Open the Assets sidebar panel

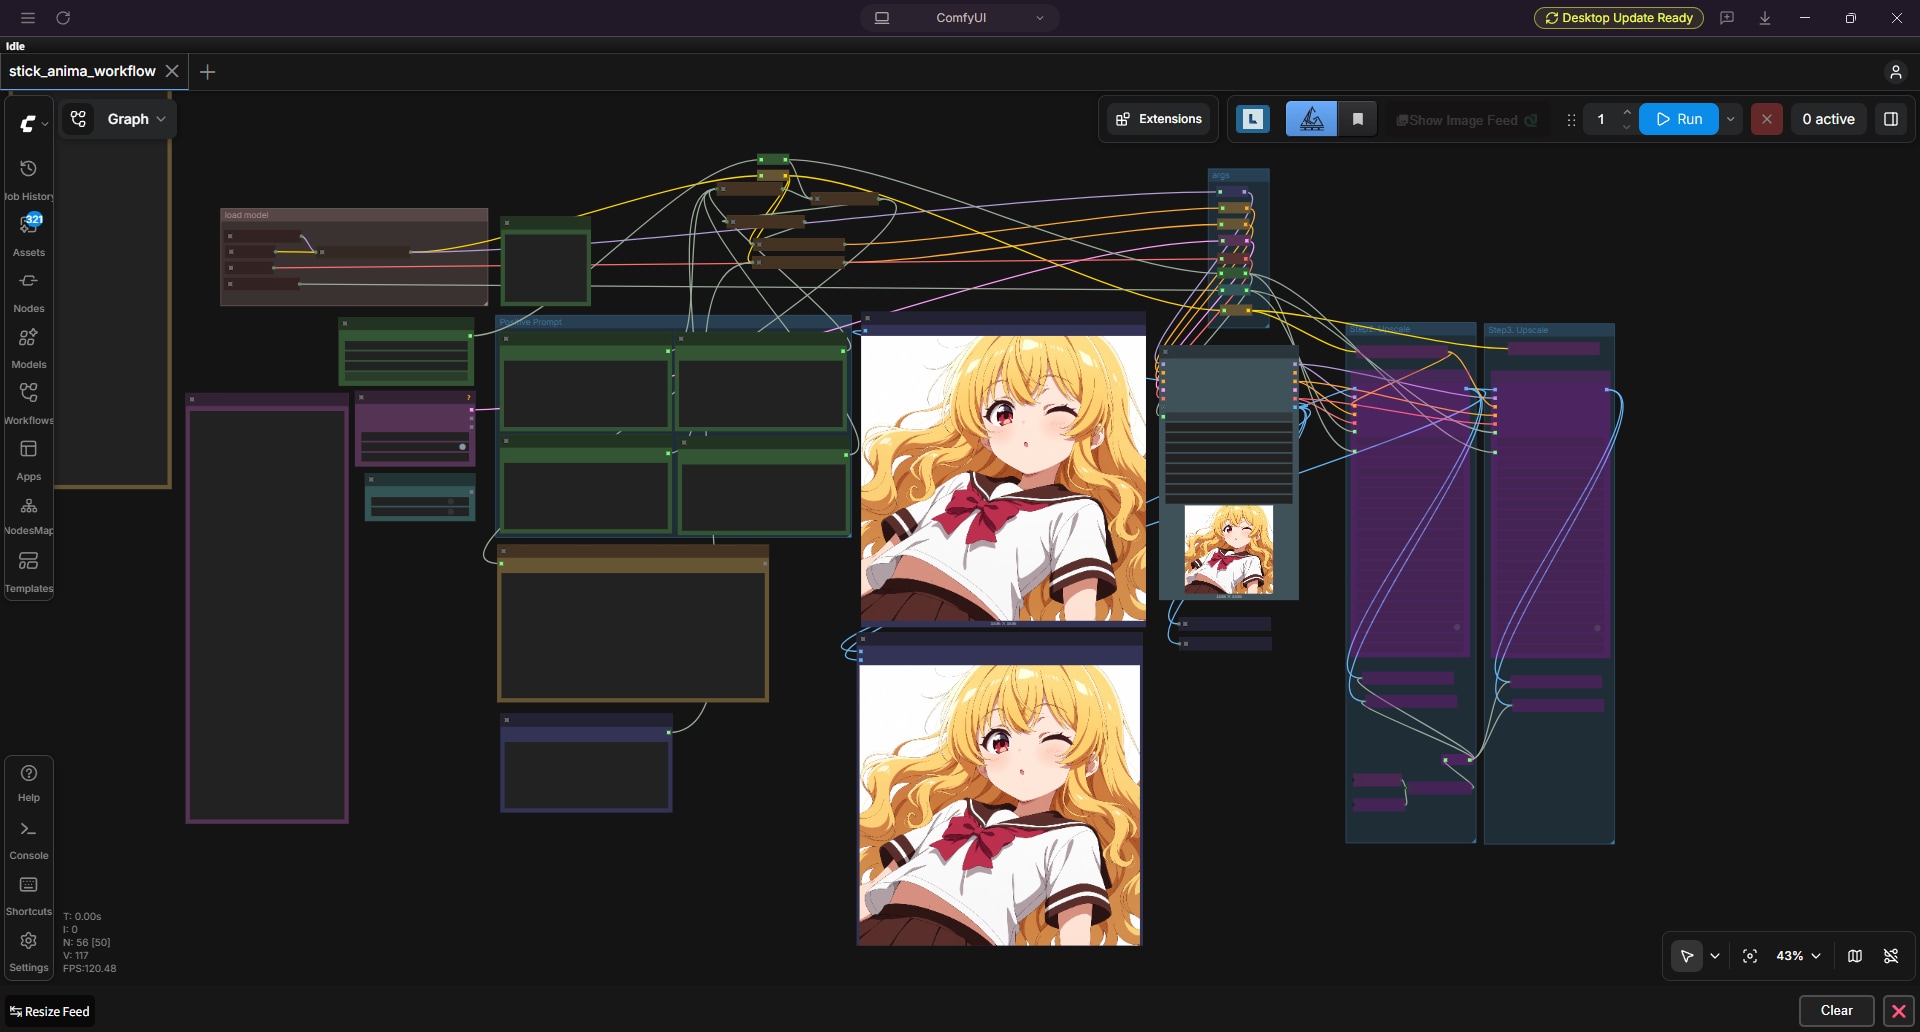point(29,234)
